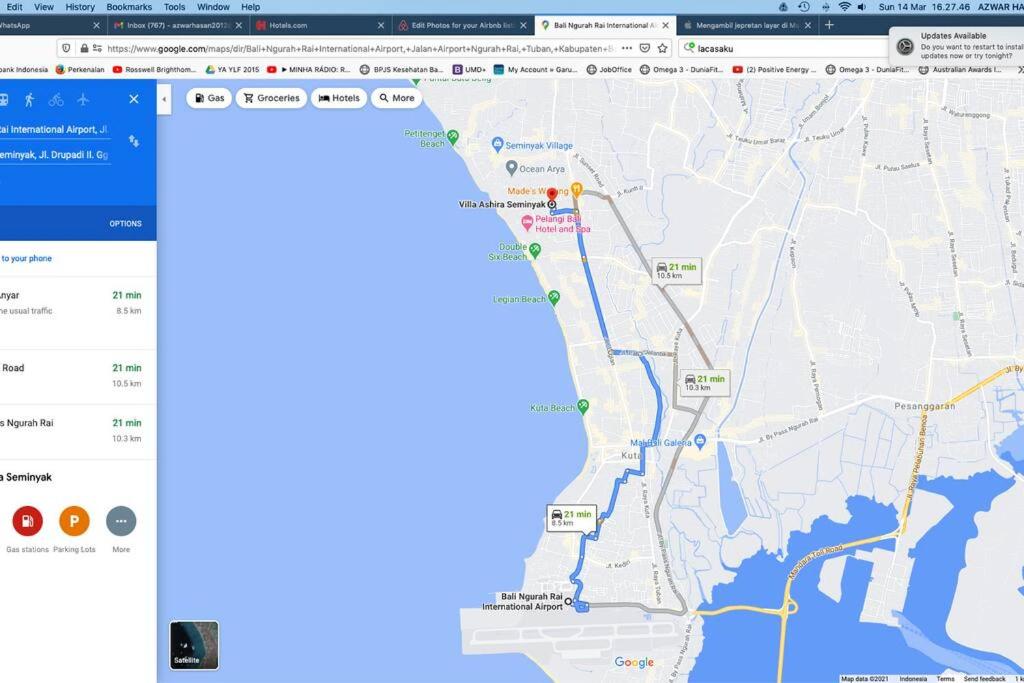The height and width of the screenshot is (683, 1024).
Task: Expand More search categories chip
Action: [x=396, y=98]
